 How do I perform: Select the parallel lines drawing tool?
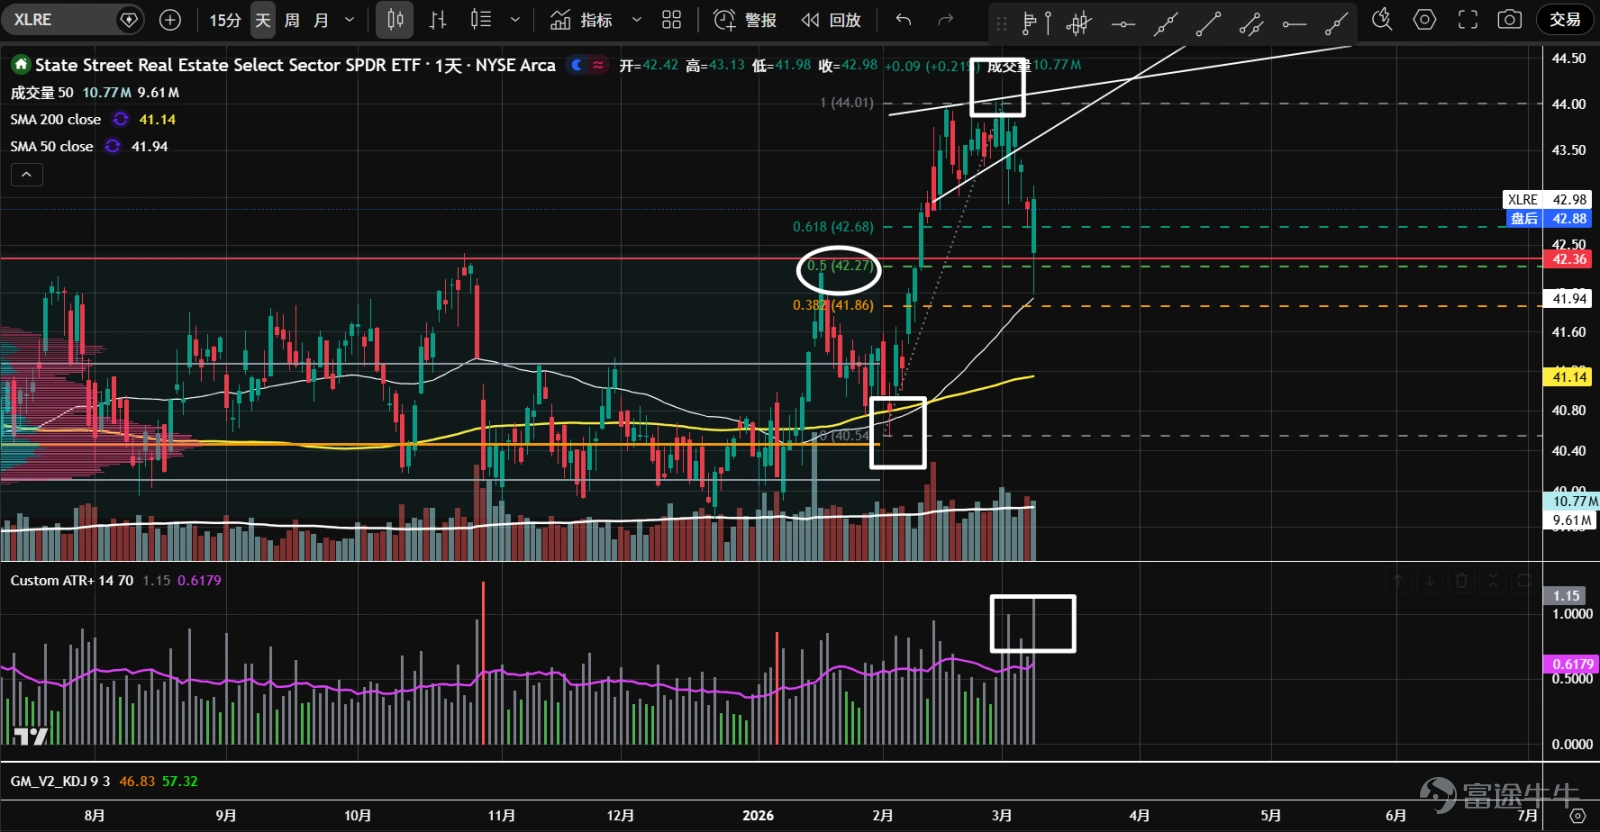[x=1251, y=23]
